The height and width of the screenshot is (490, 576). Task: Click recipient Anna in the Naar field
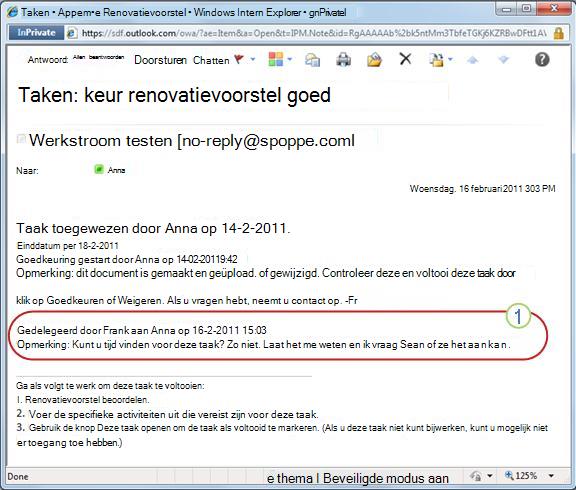(x=116, y=170)
